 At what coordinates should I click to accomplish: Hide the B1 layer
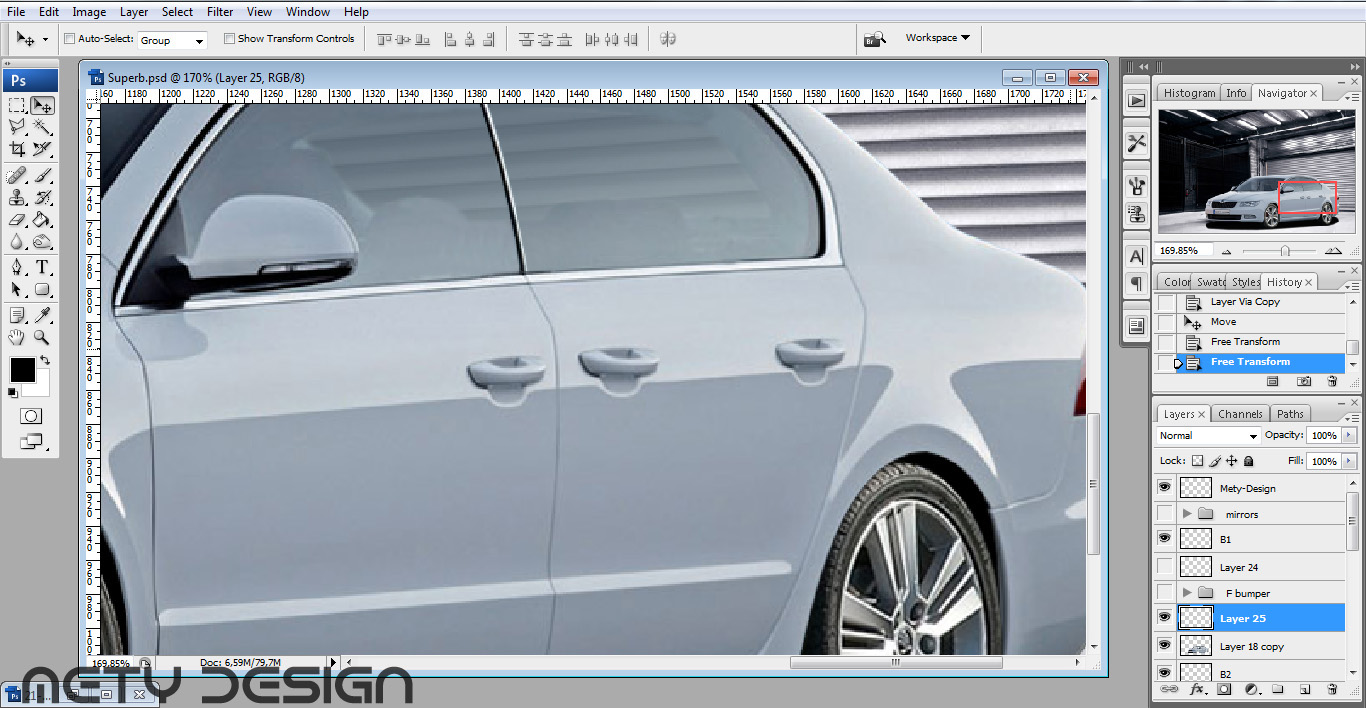point(1164,538)
